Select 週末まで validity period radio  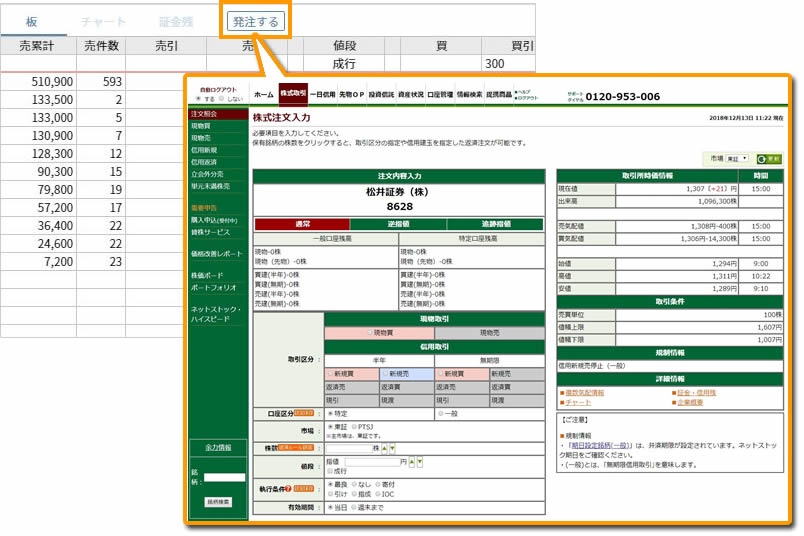pos(354,507)
